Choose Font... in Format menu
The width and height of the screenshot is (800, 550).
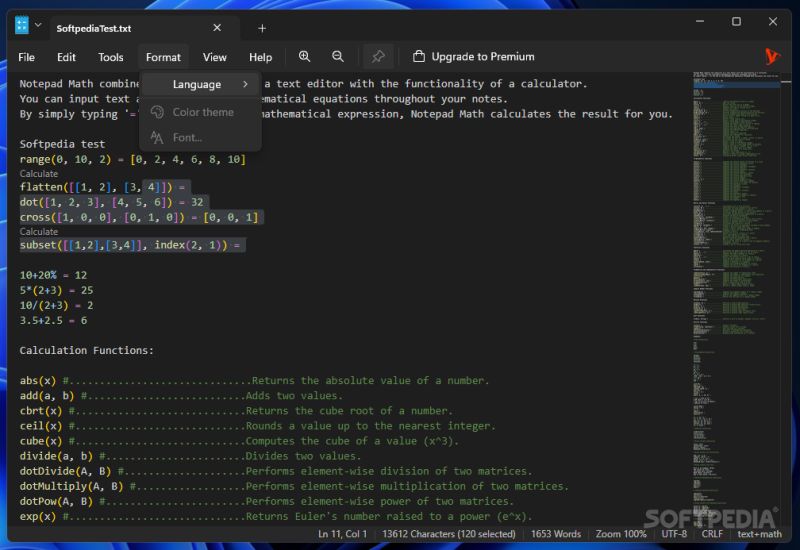[201, 137]
